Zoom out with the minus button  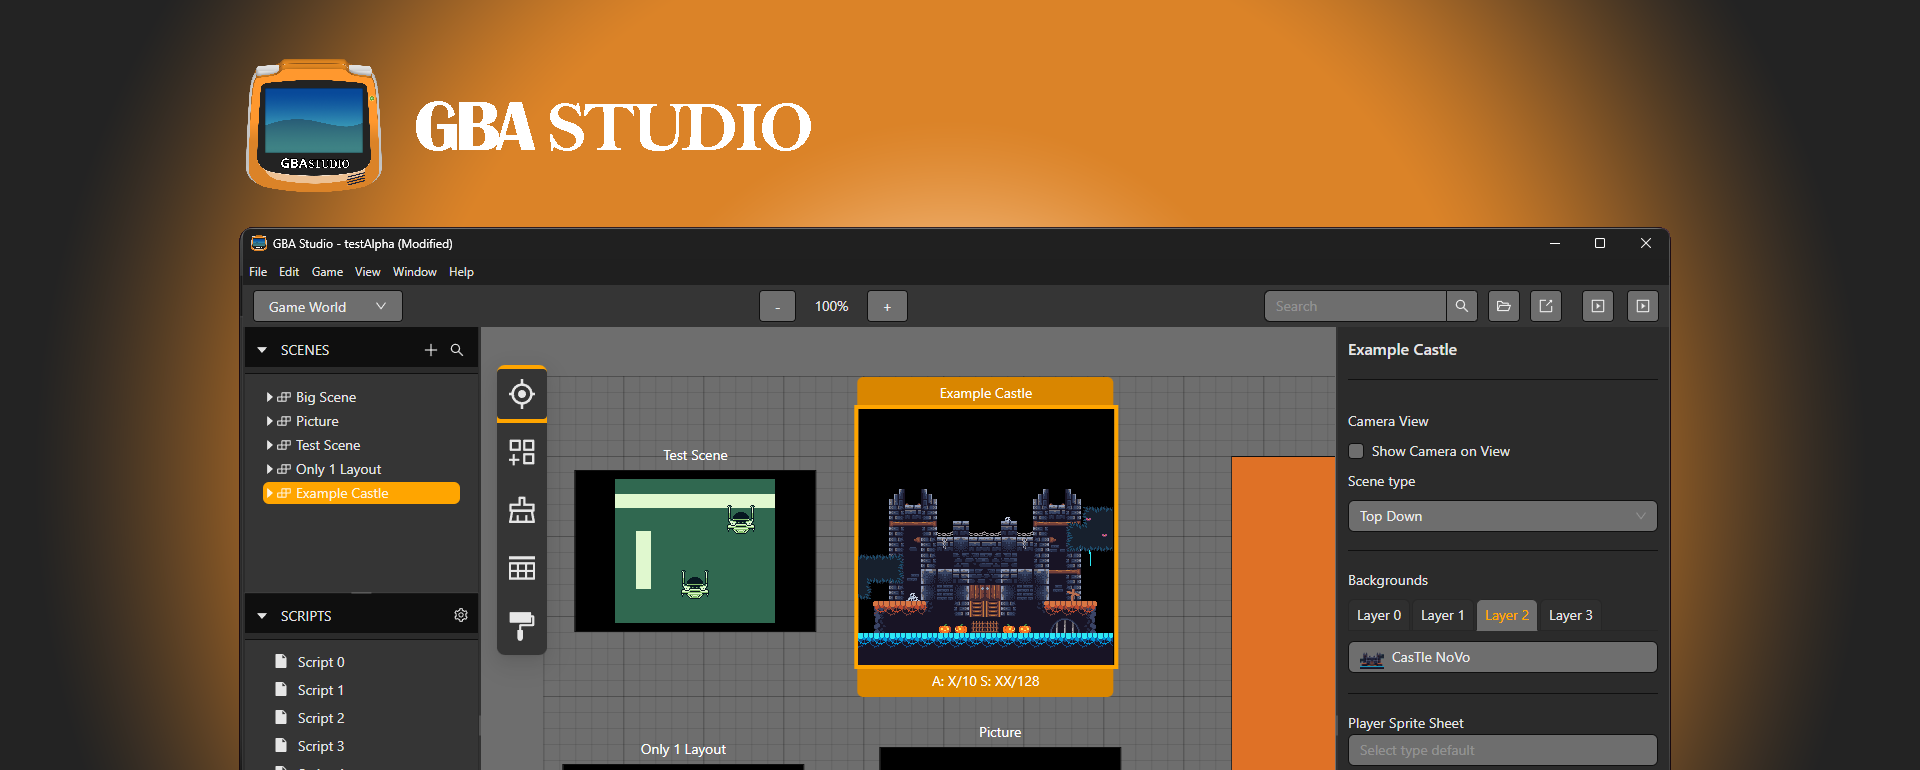[x=777, y=306]
